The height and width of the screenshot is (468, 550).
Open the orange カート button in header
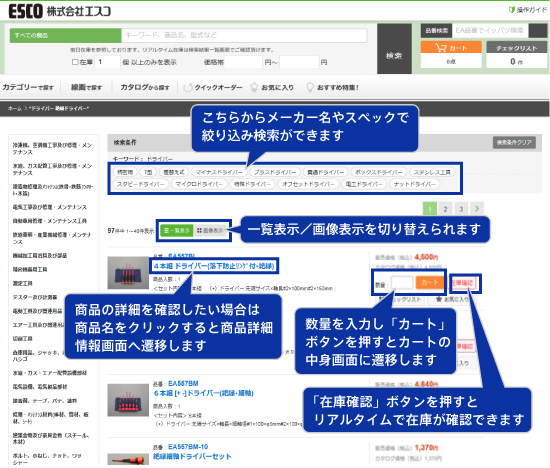451,48
